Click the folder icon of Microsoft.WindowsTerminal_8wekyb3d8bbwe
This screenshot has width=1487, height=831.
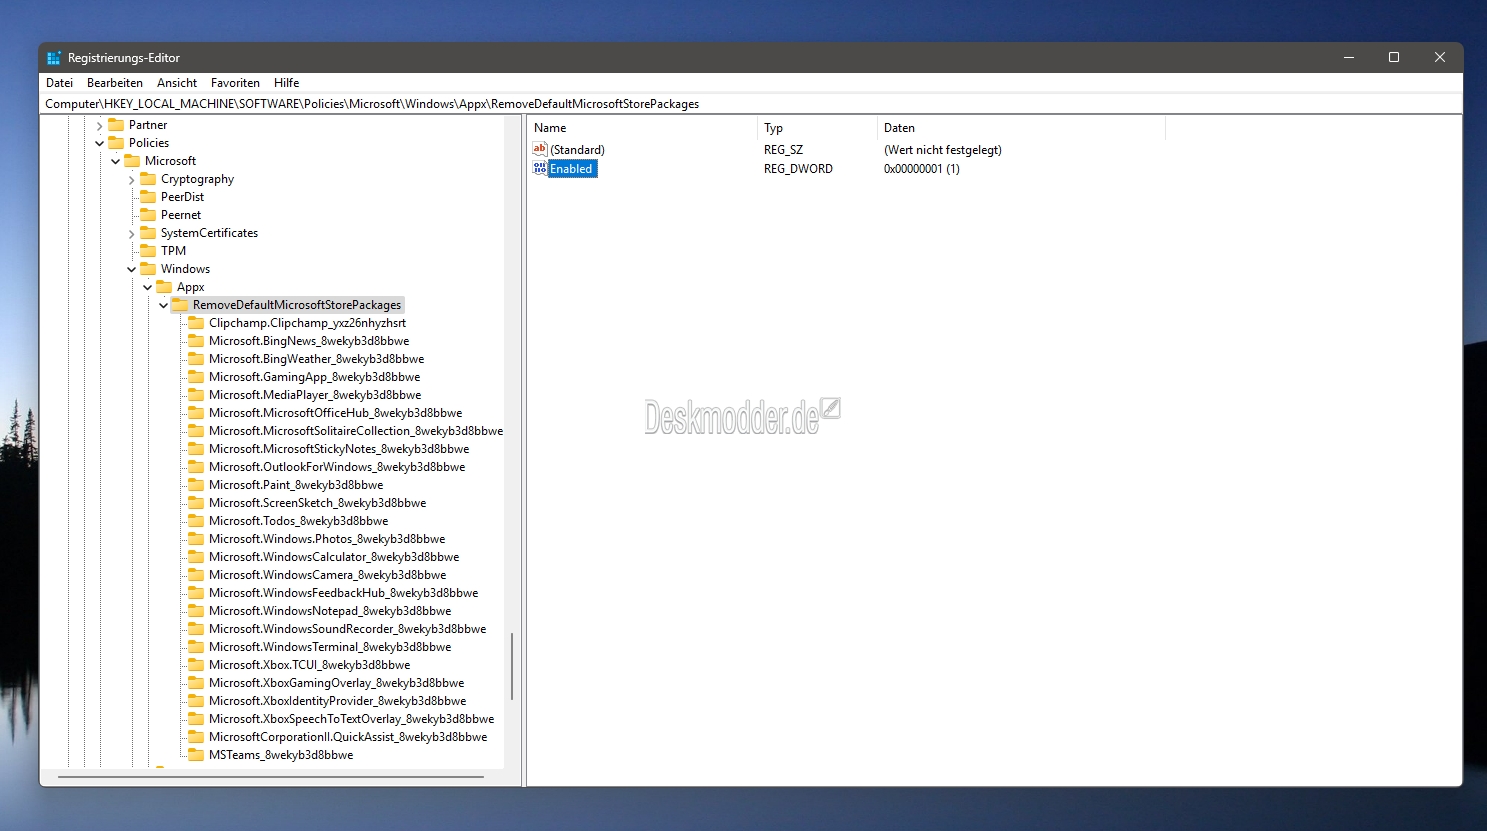(196, 647)
